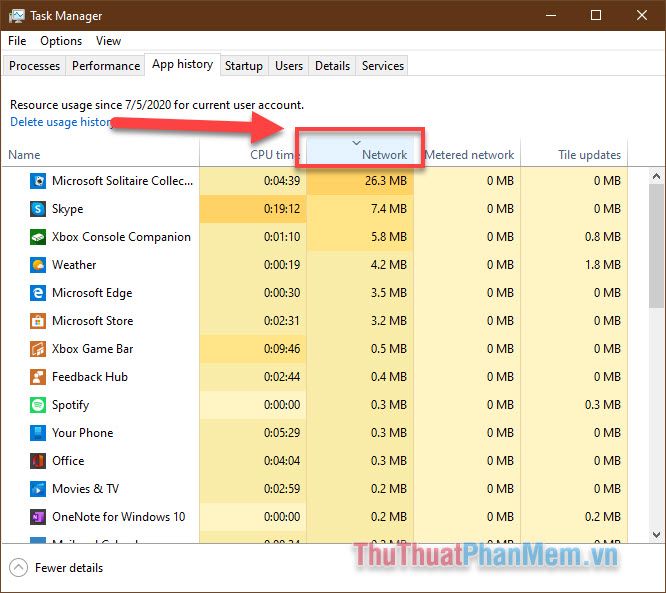This screenshot has height=593, width=666.
Task: Switch to the Processes tab
Action: 34,66
